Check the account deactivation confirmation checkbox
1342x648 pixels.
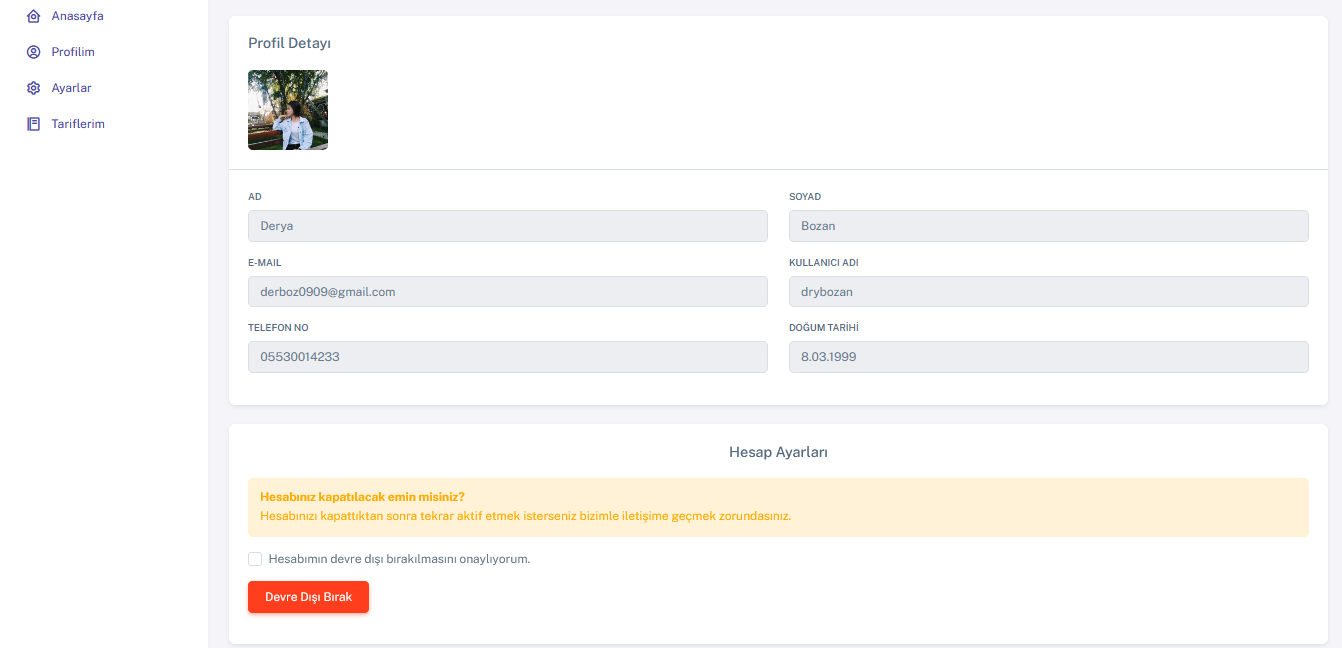[x=255, y=558]
